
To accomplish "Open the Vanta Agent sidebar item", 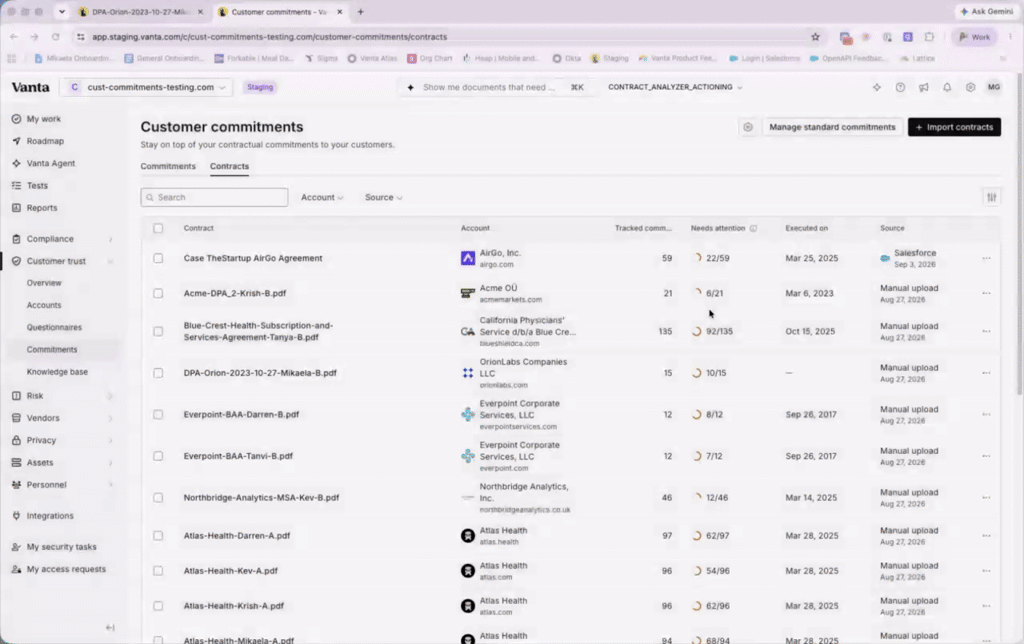I will coord(51,163).
